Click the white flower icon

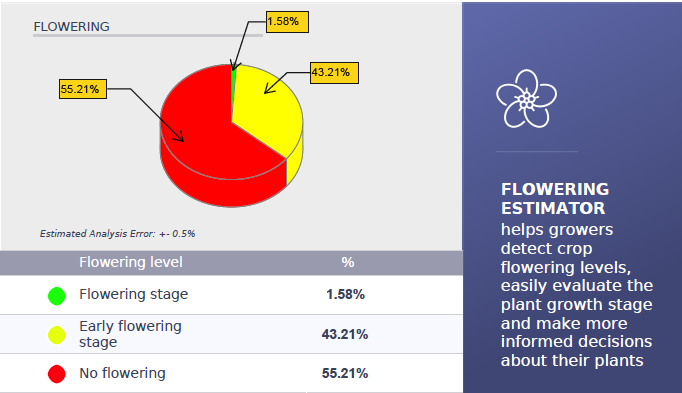click(x=526, y=99)
